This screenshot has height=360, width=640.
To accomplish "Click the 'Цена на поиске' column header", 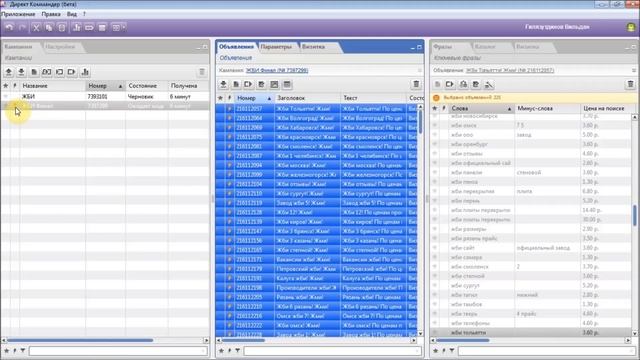I will [606, 109].
